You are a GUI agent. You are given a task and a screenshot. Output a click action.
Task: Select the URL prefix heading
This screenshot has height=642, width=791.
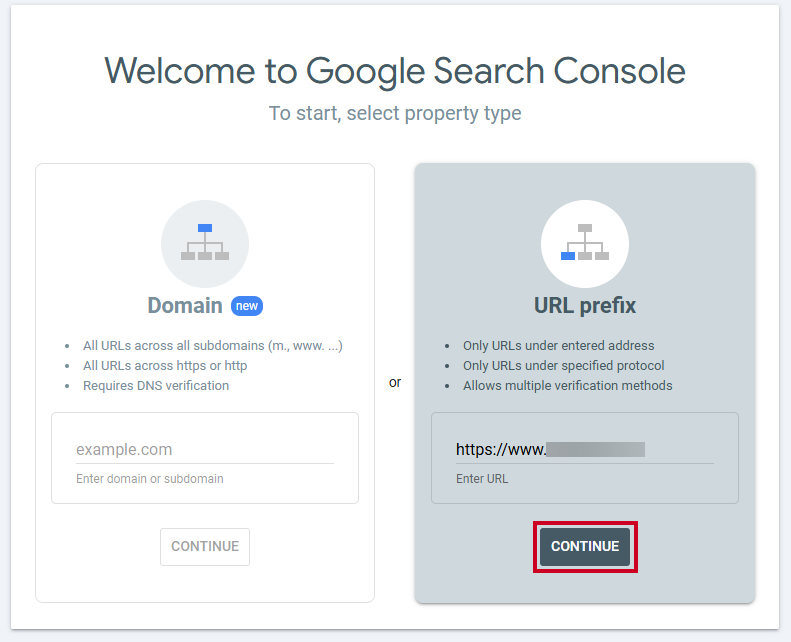pos(585,306)
